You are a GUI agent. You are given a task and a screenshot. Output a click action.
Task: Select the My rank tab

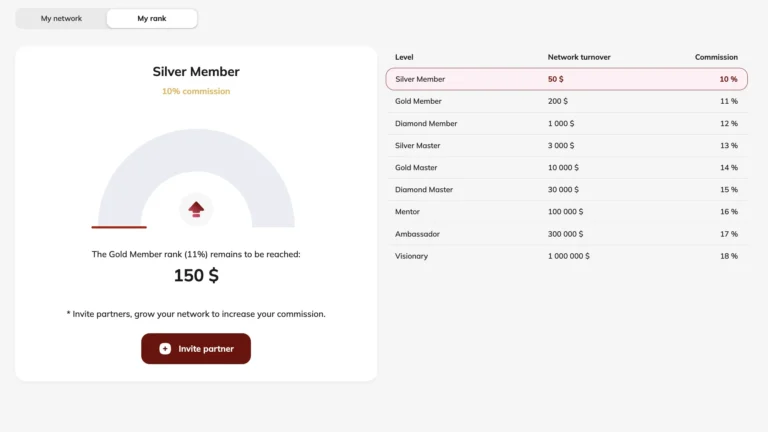[x=152, y=19]
